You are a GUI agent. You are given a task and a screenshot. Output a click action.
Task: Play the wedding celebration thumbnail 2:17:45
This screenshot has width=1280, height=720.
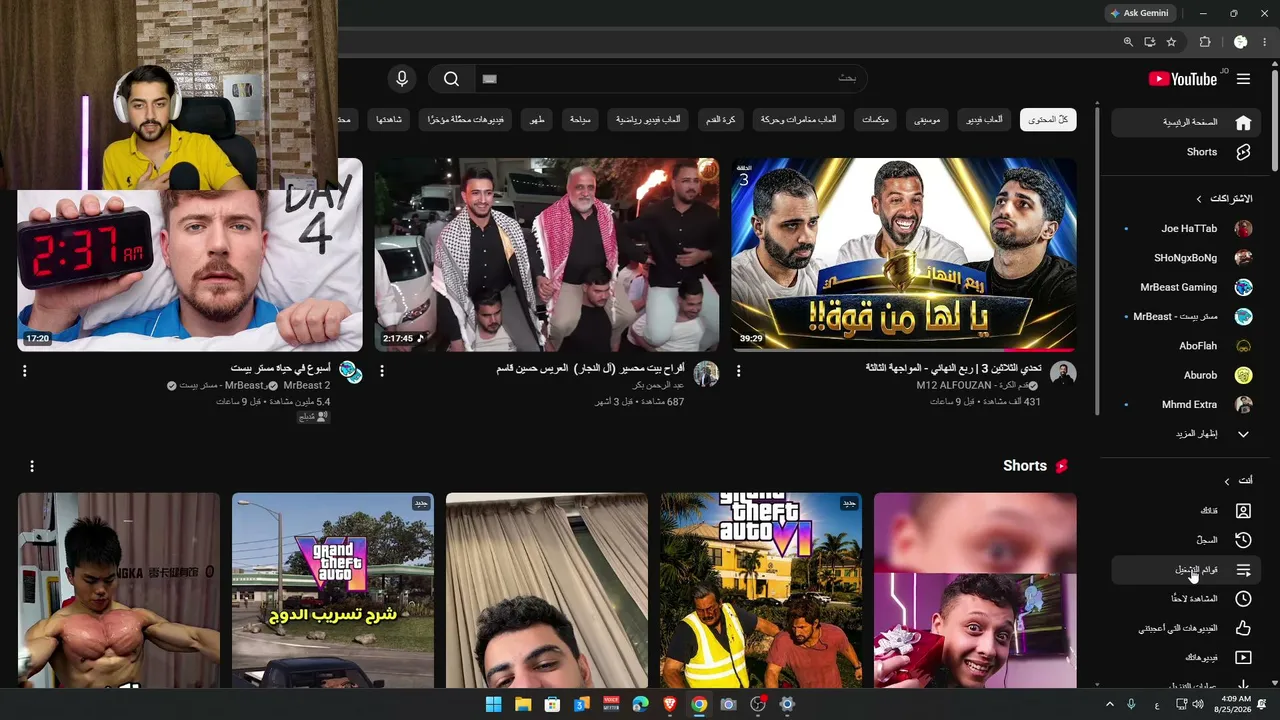click(547, 254)
